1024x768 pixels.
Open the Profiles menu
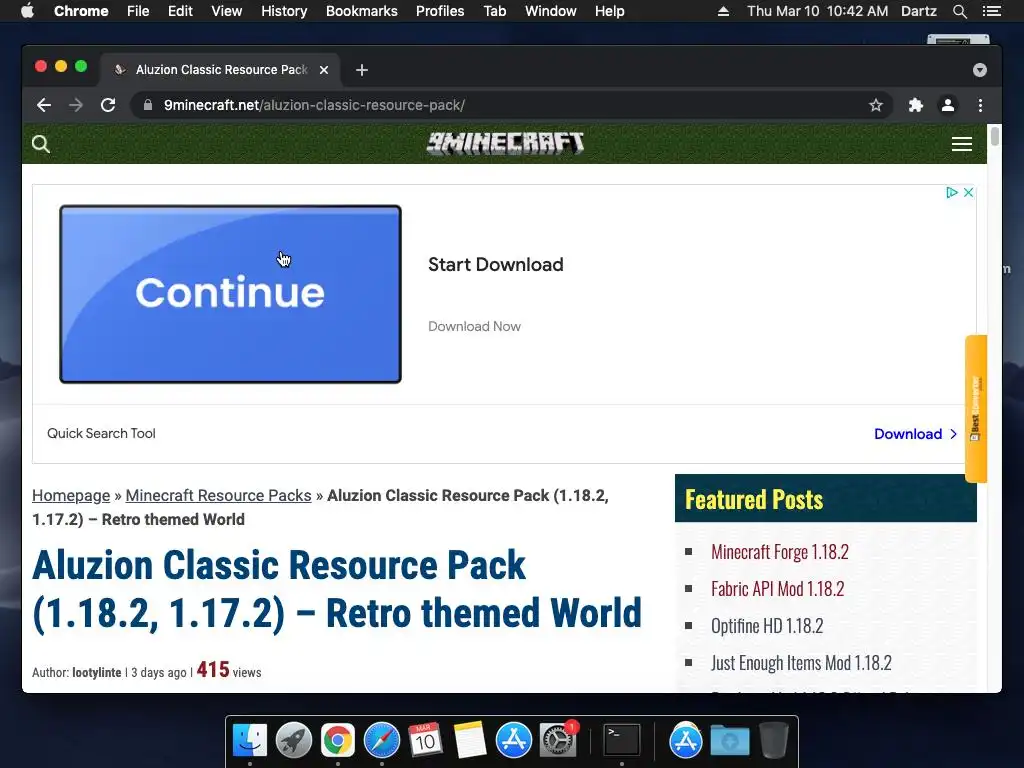click(x=440, y=11)
